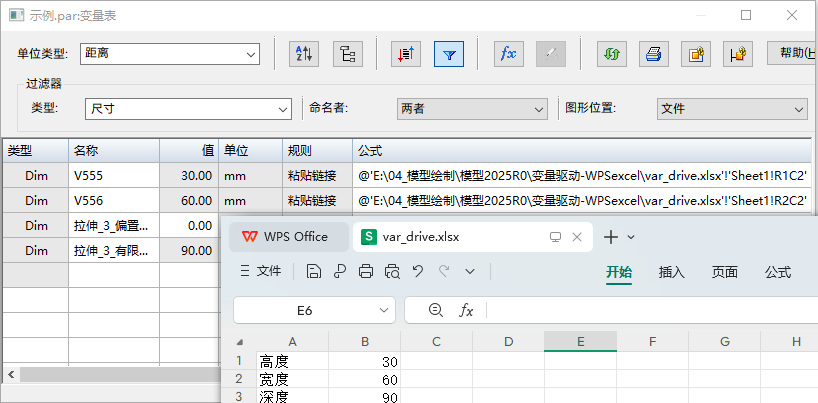Click the 0.00 value cell
This screenshot has width=818, height=403.
coord(189,226)
